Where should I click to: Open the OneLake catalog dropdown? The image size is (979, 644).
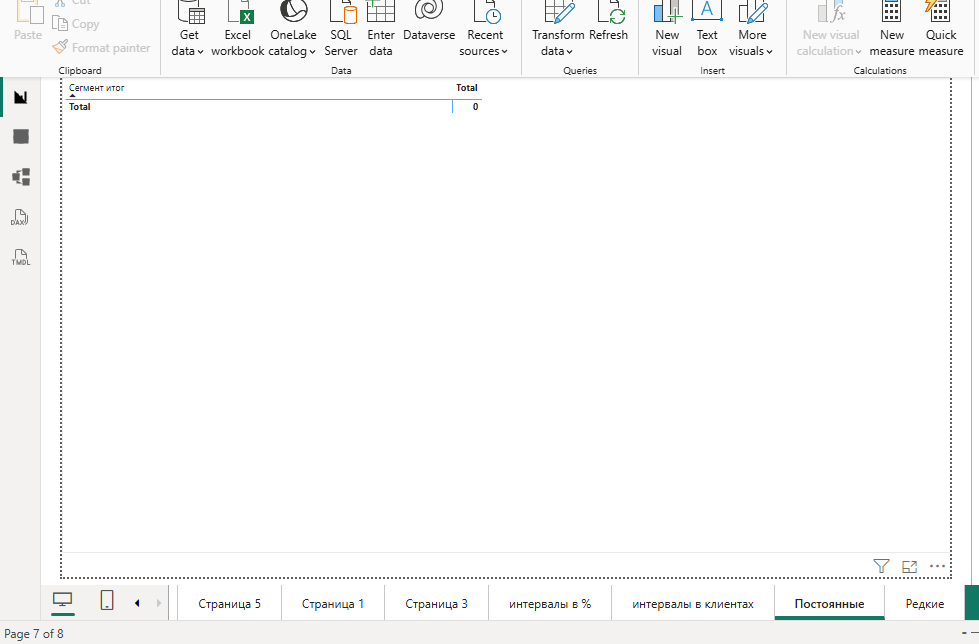[x=293, y=28]
